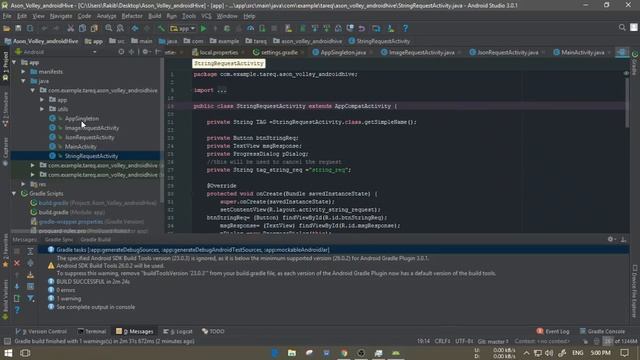
Task: Expand the inner app package folder
Action: [42, 100]
